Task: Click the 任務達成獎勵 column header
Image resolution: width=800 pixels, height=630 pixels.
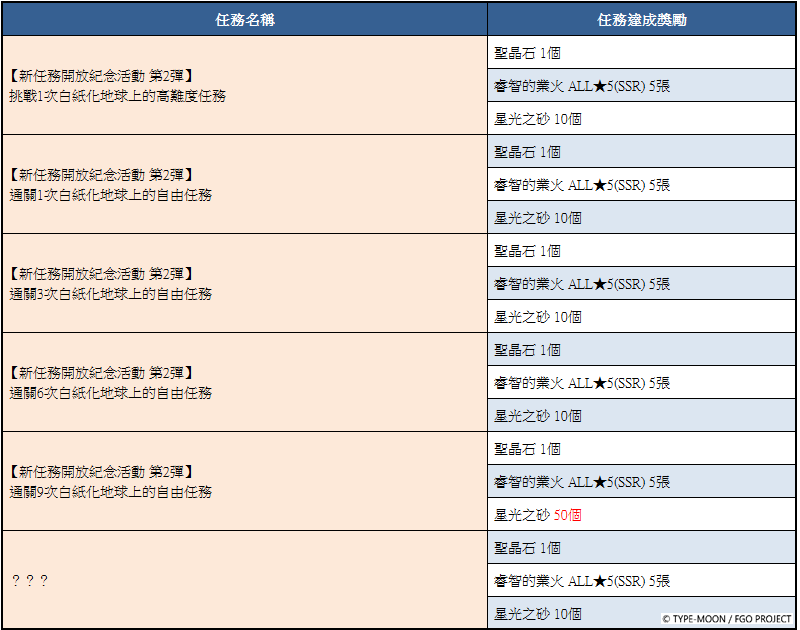Action: [642, 20]
